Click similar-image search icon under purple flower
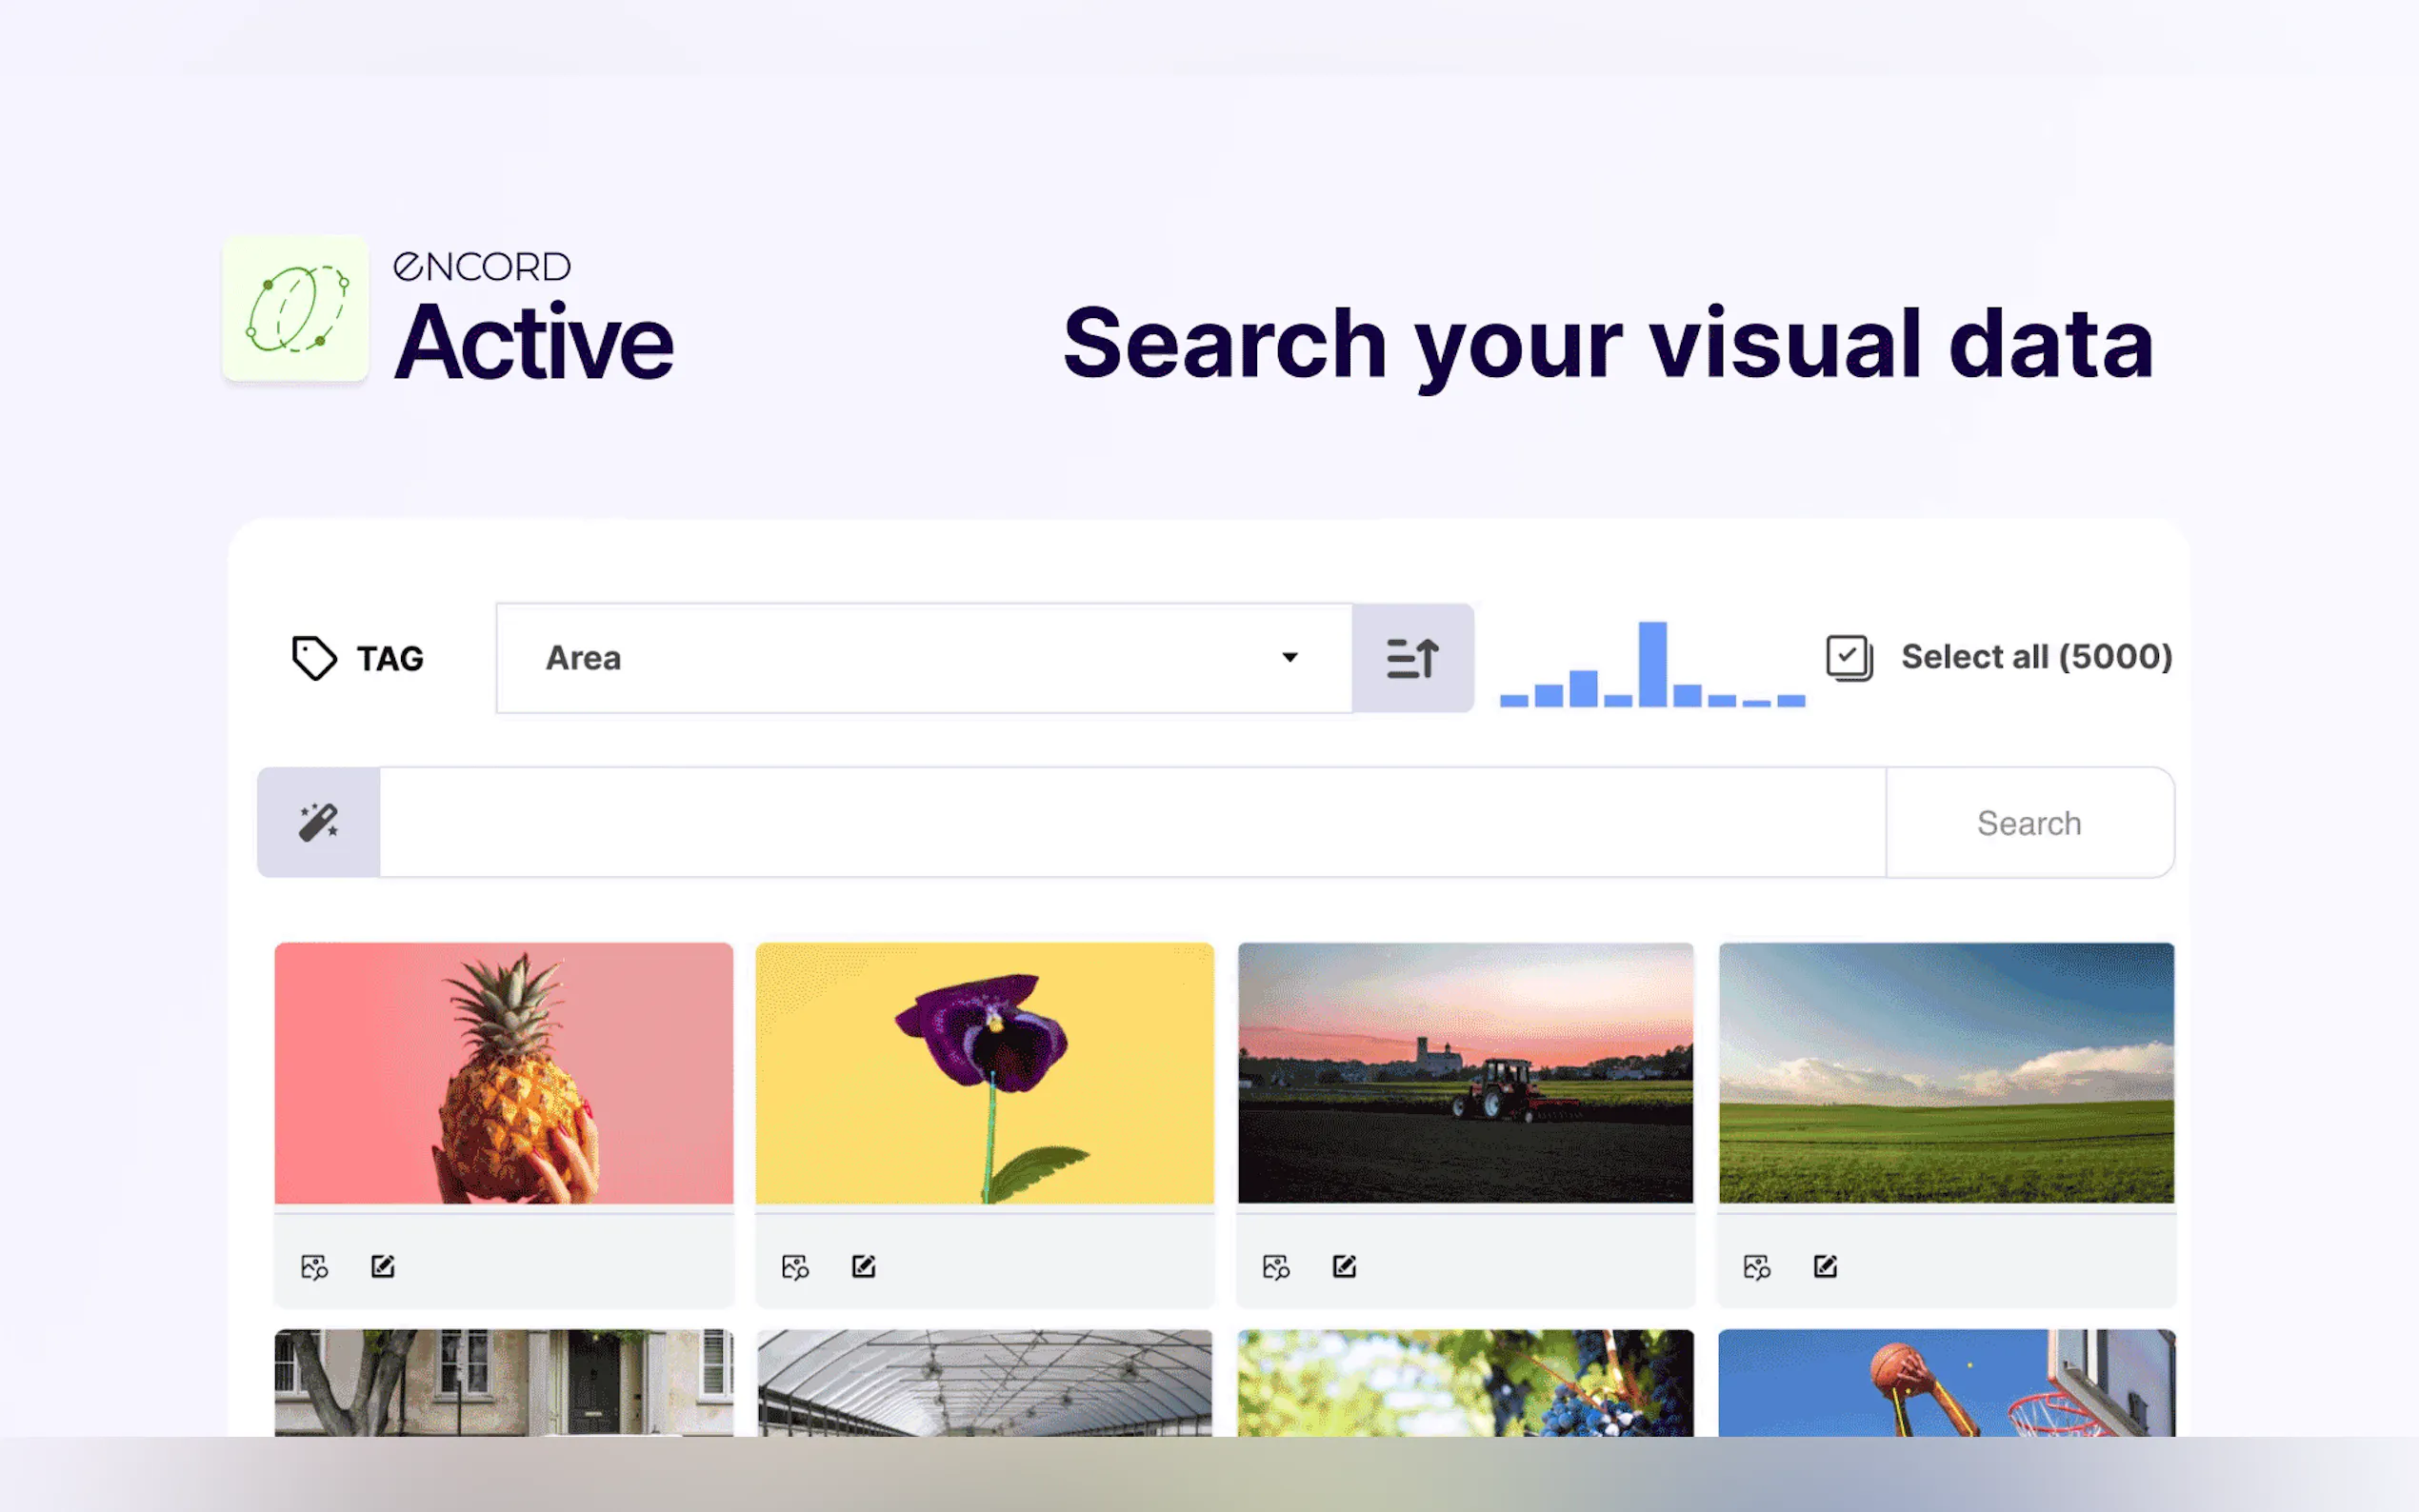 pos(795,1267)
